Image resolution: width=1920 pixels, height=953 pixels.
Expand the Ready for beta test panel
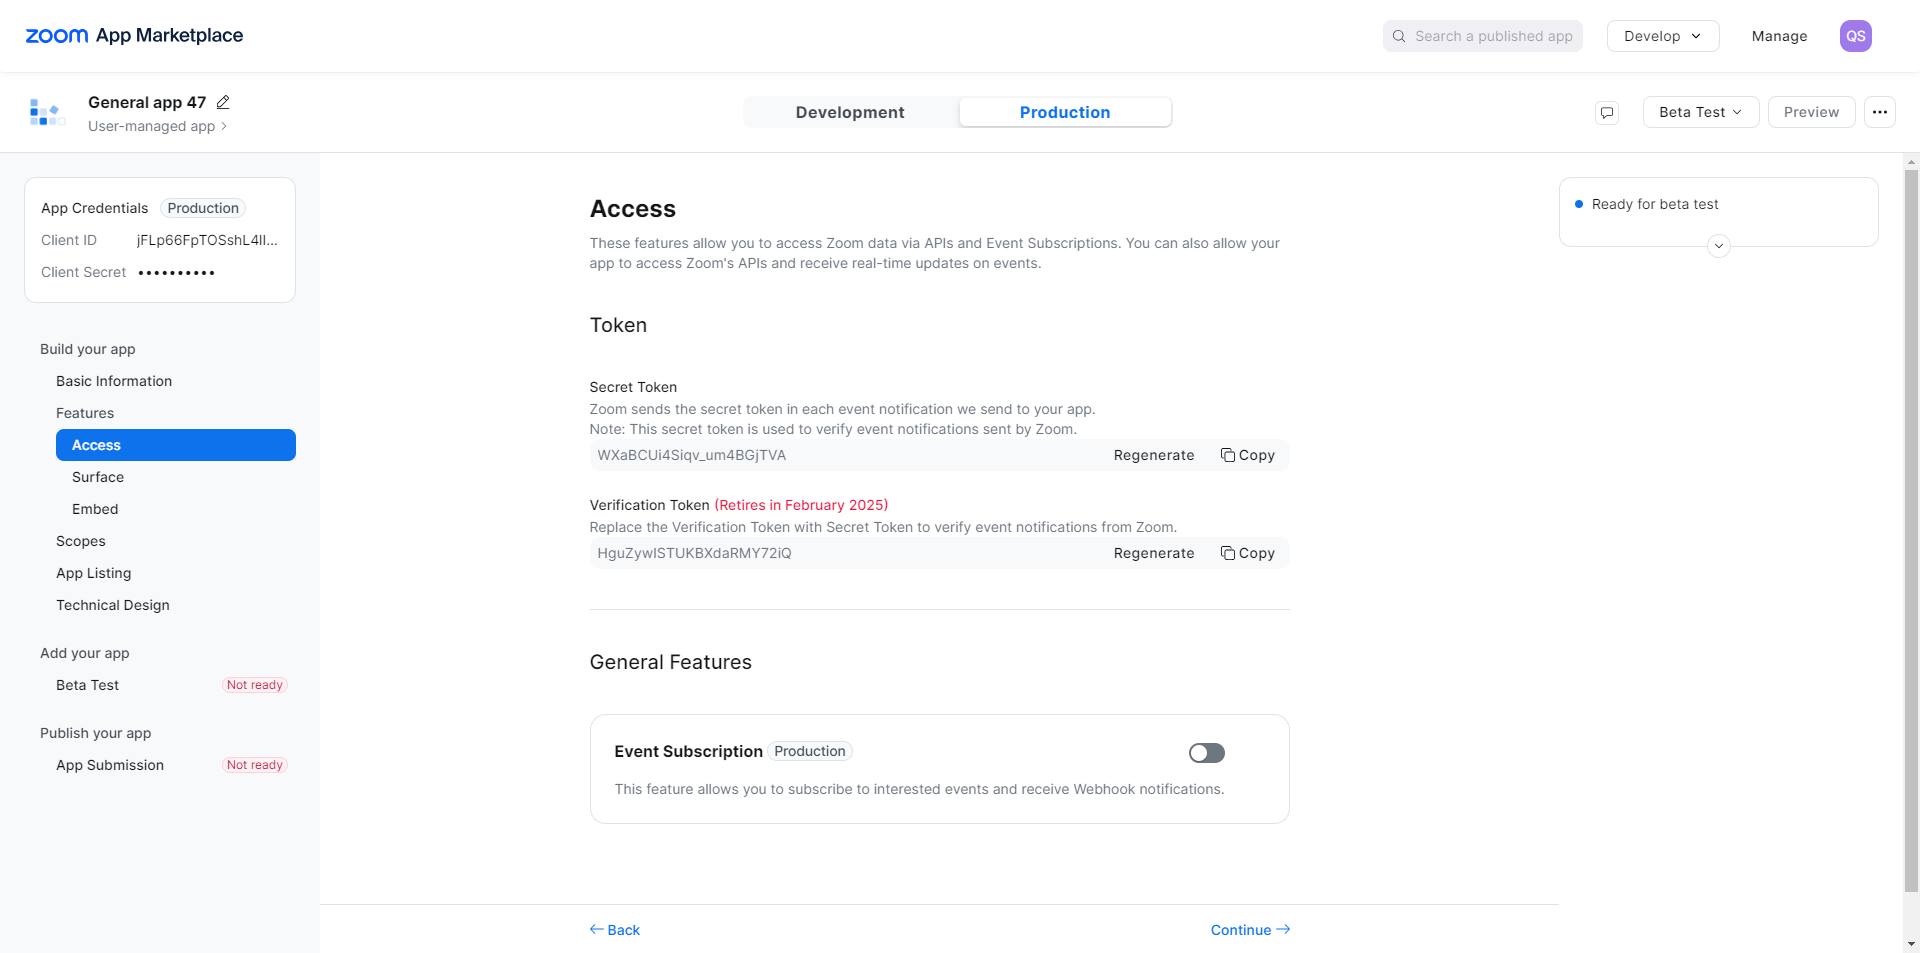coord(1719,246)
